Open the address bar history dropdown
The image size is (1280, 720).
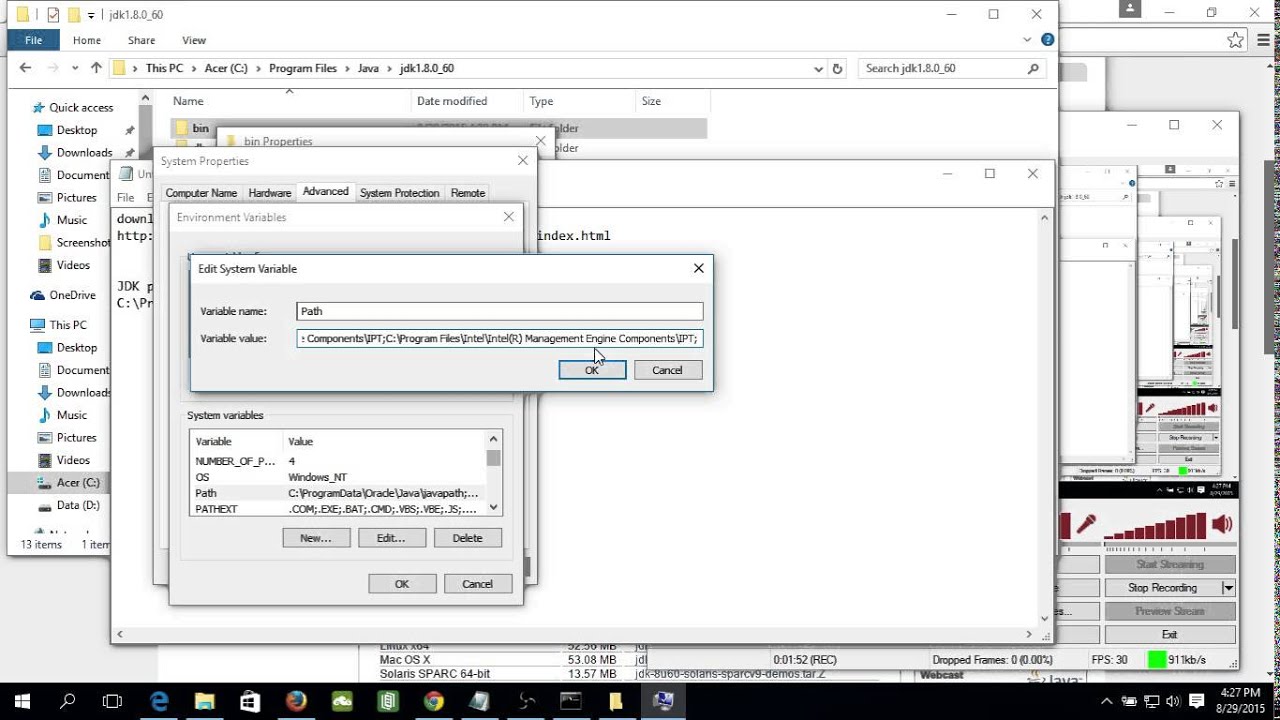[x=819, y=68]
